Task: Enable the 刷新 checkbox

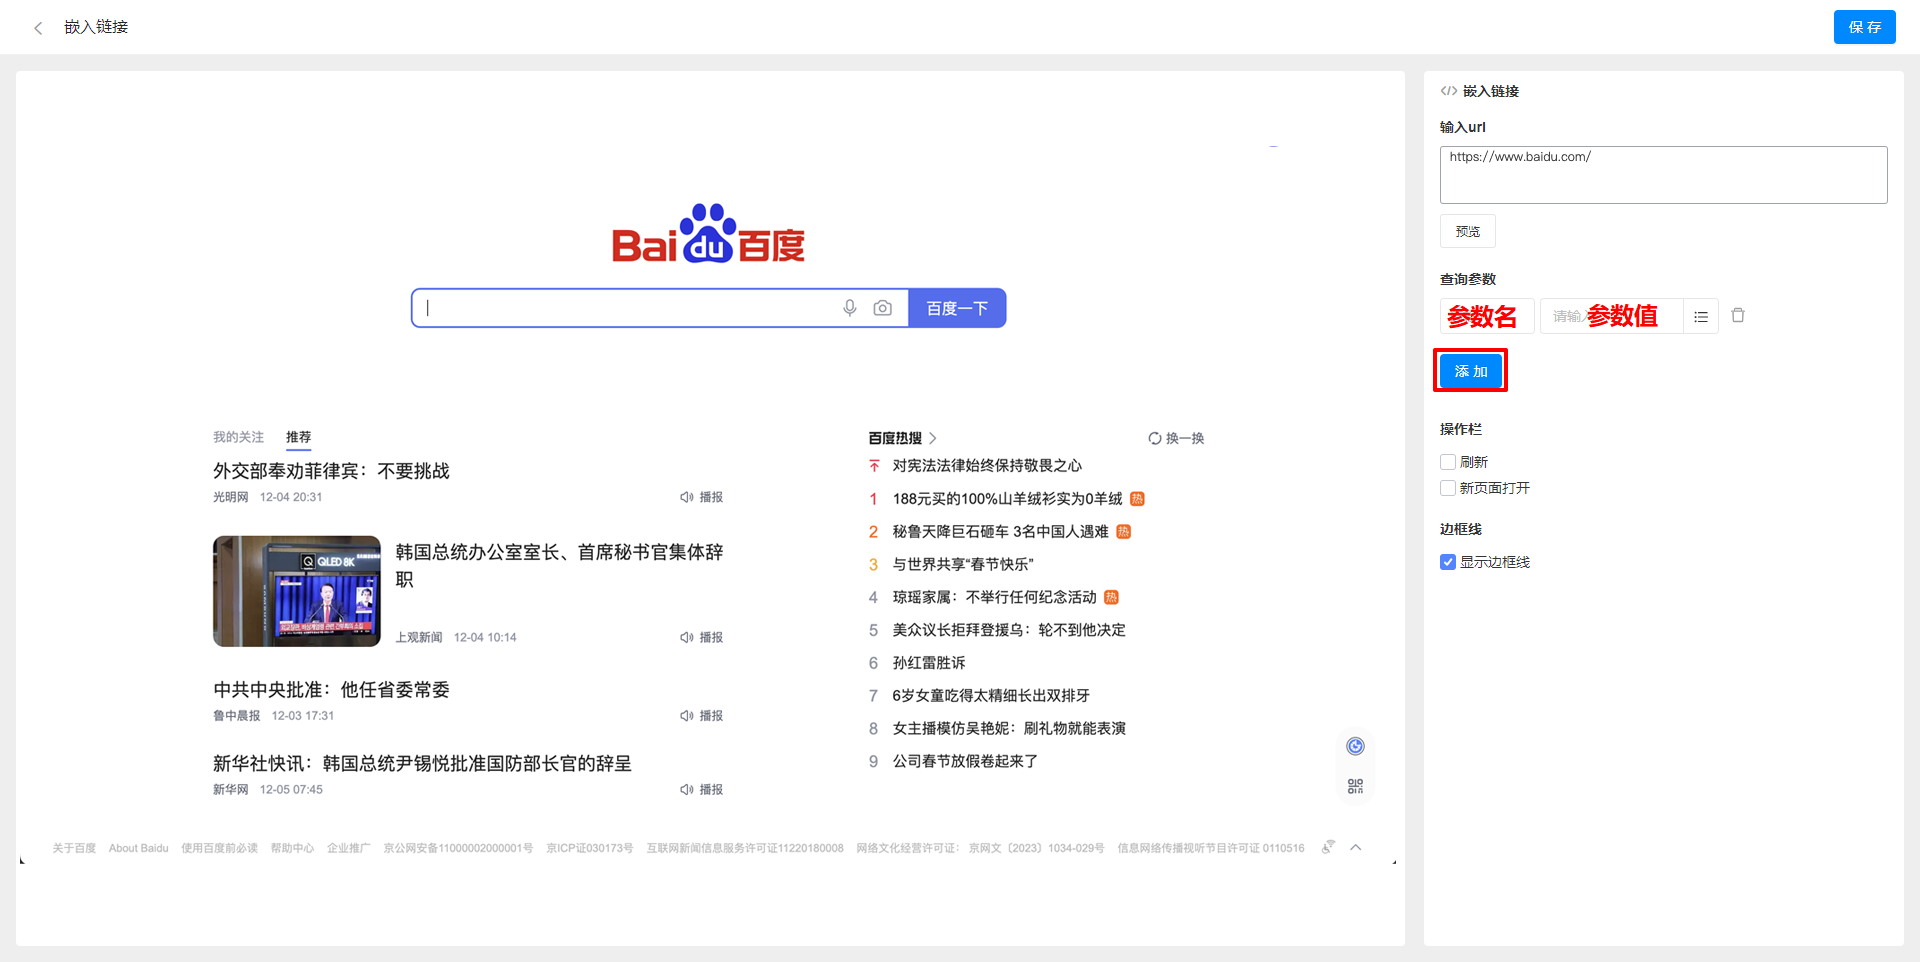Action: (1447, 461)
